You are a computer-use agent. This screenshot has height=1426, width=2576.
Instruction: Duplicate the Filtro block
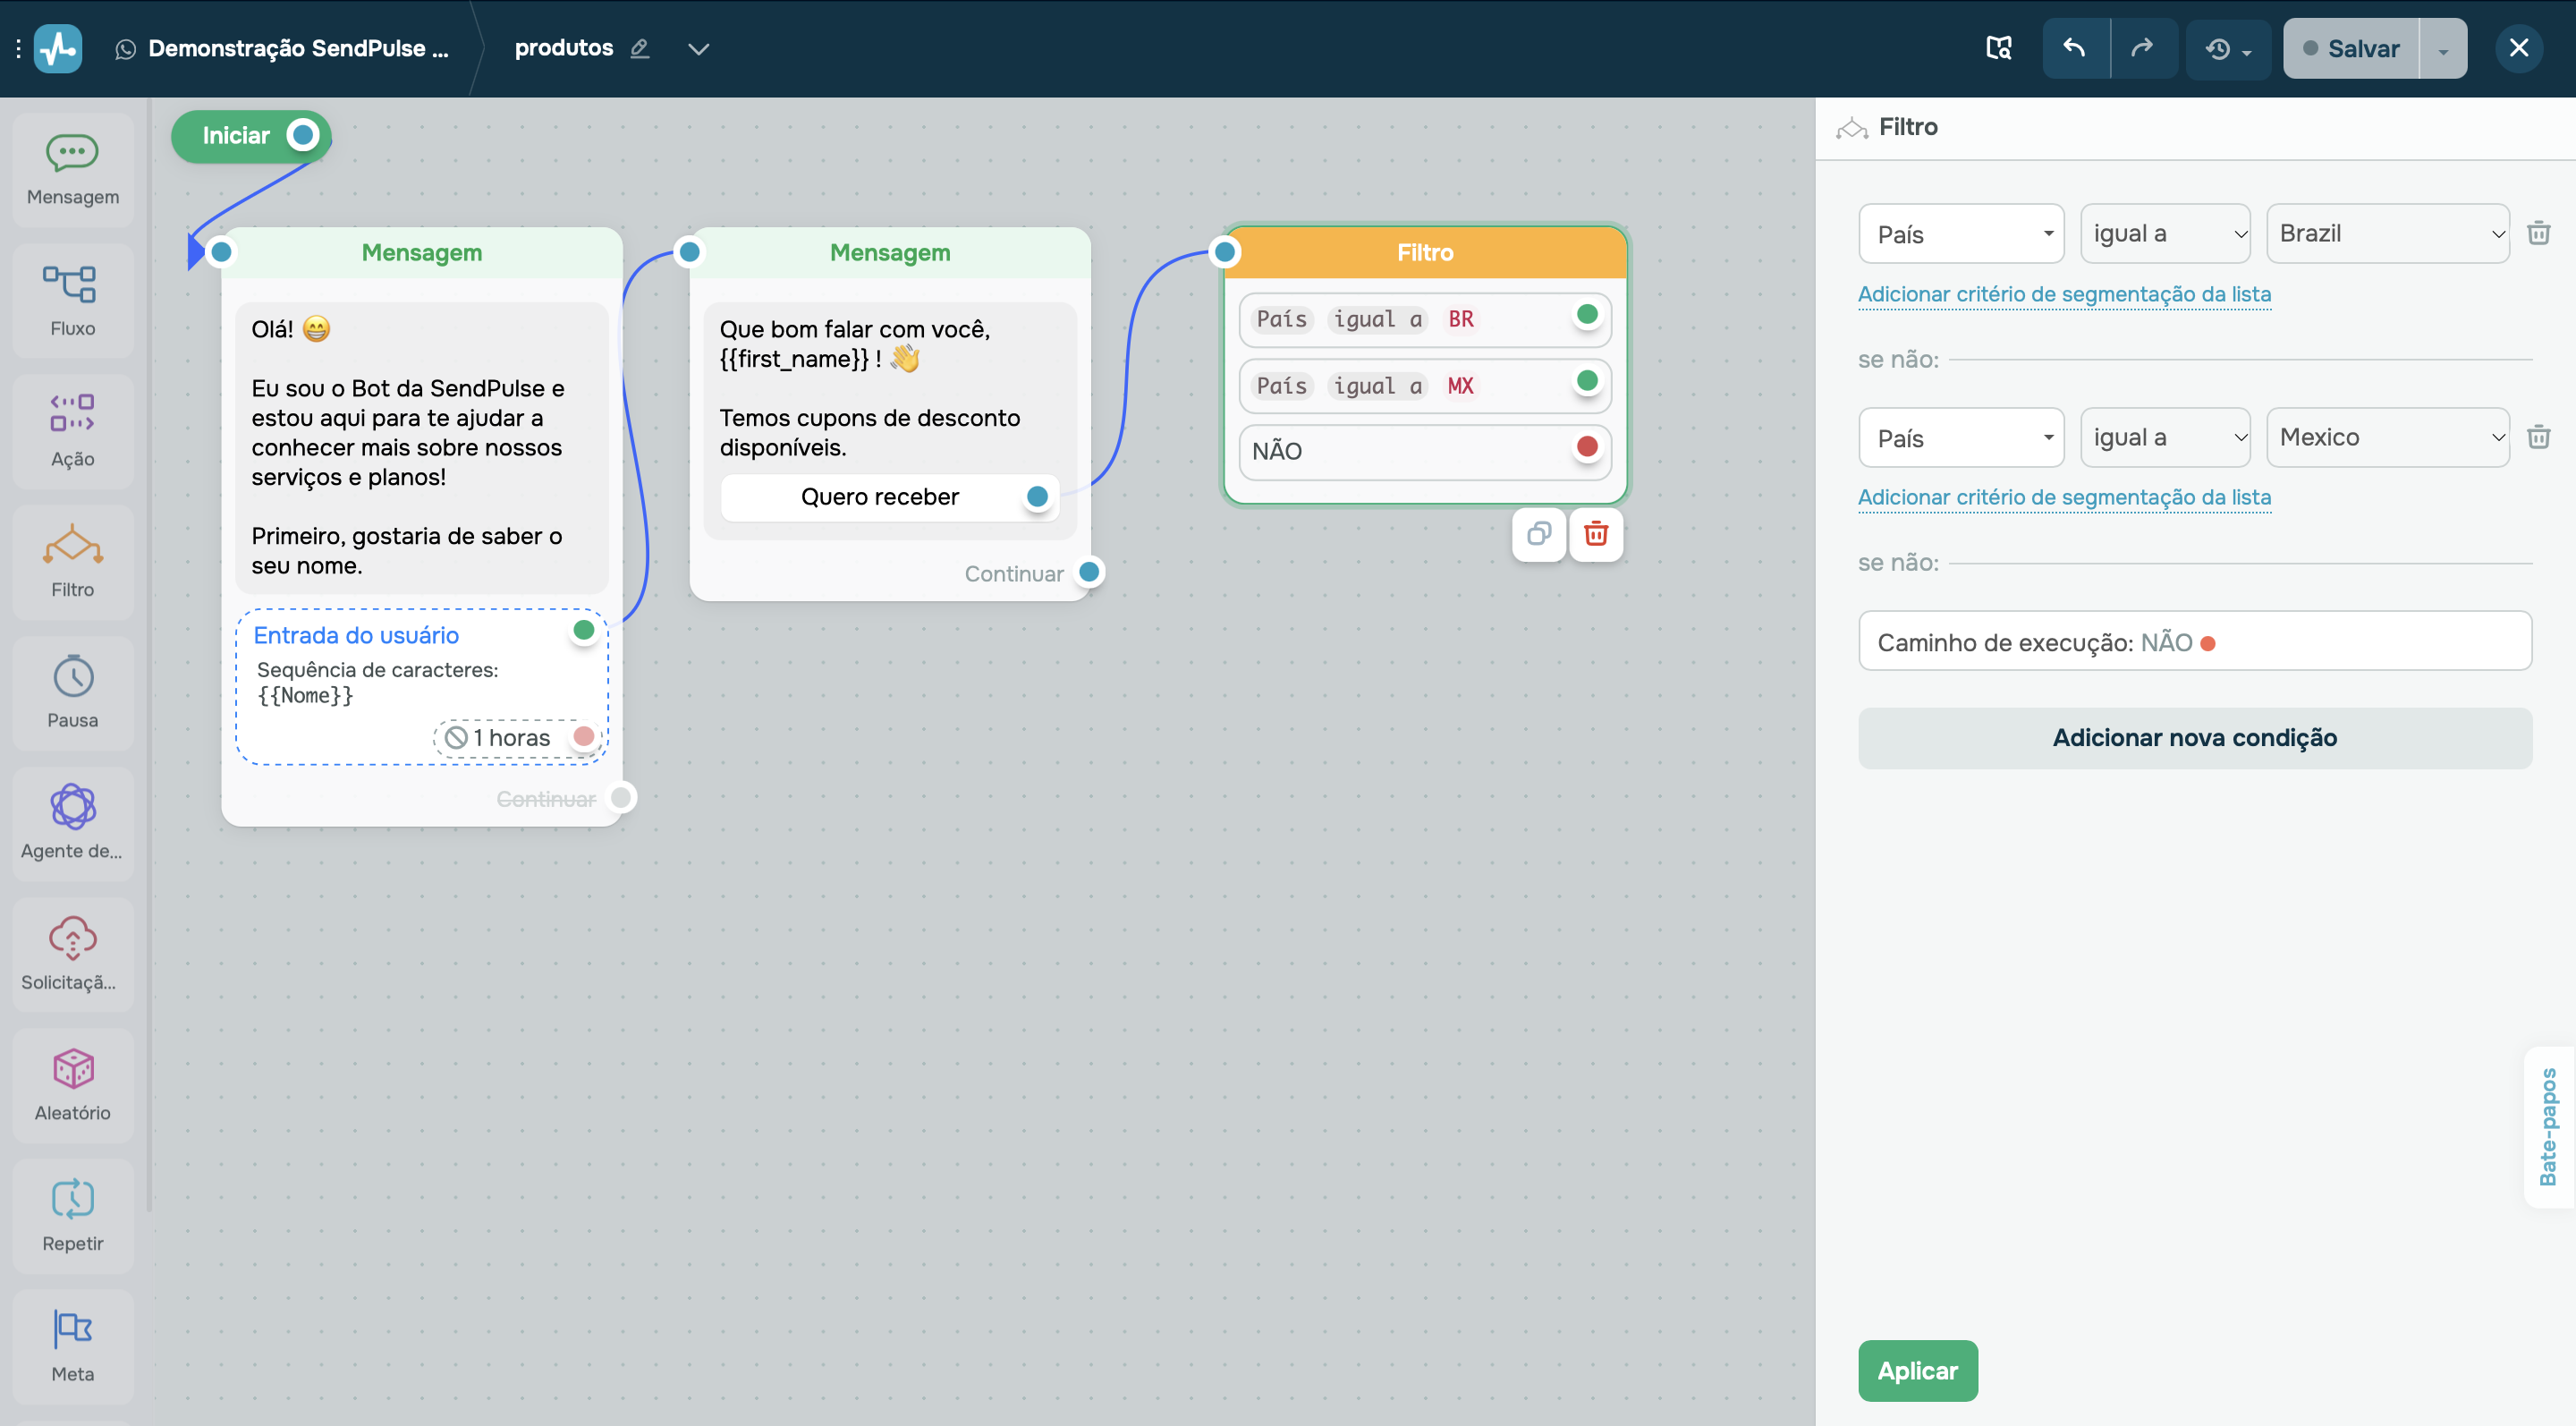[x=1539, y=534]
